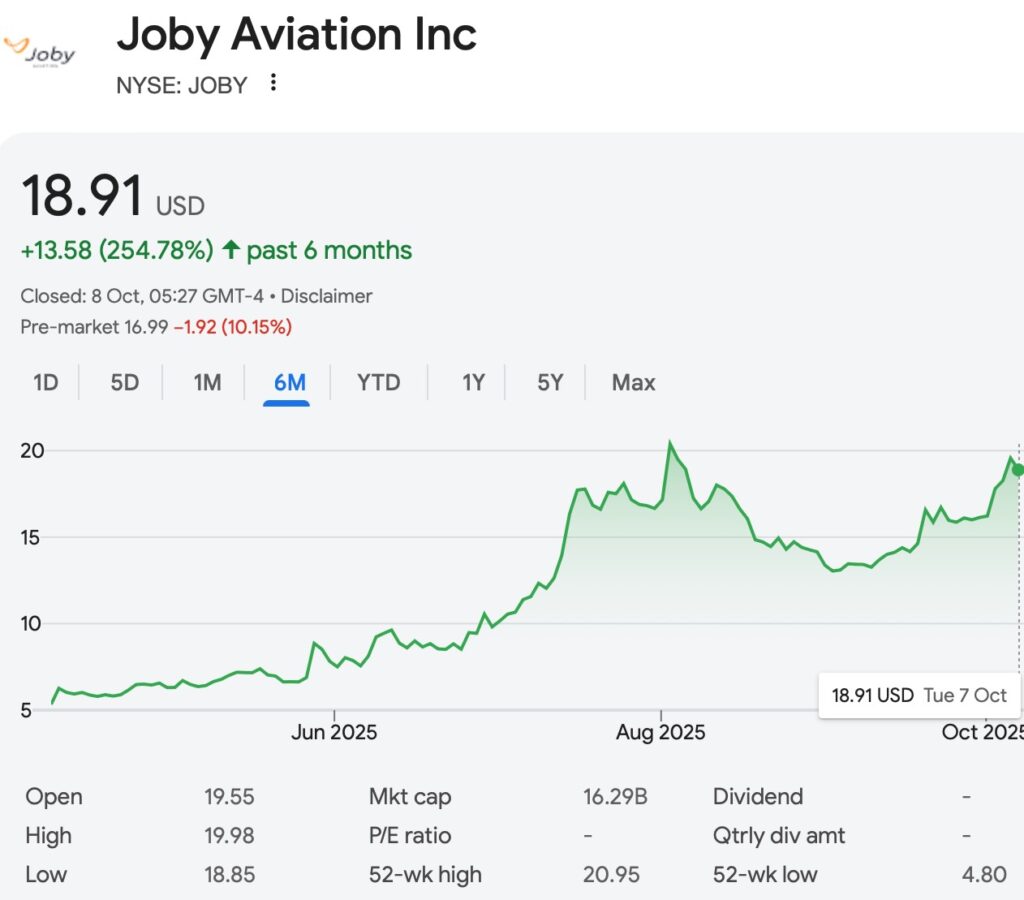This screenshot has height=900, width=1024.
Task: Click the Joby company logo
Action: coord(40,52)
